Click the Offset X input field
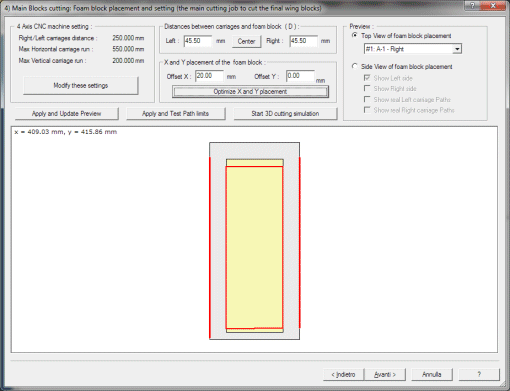This screenshot has width=510, height=391. [x=209, y=76]
